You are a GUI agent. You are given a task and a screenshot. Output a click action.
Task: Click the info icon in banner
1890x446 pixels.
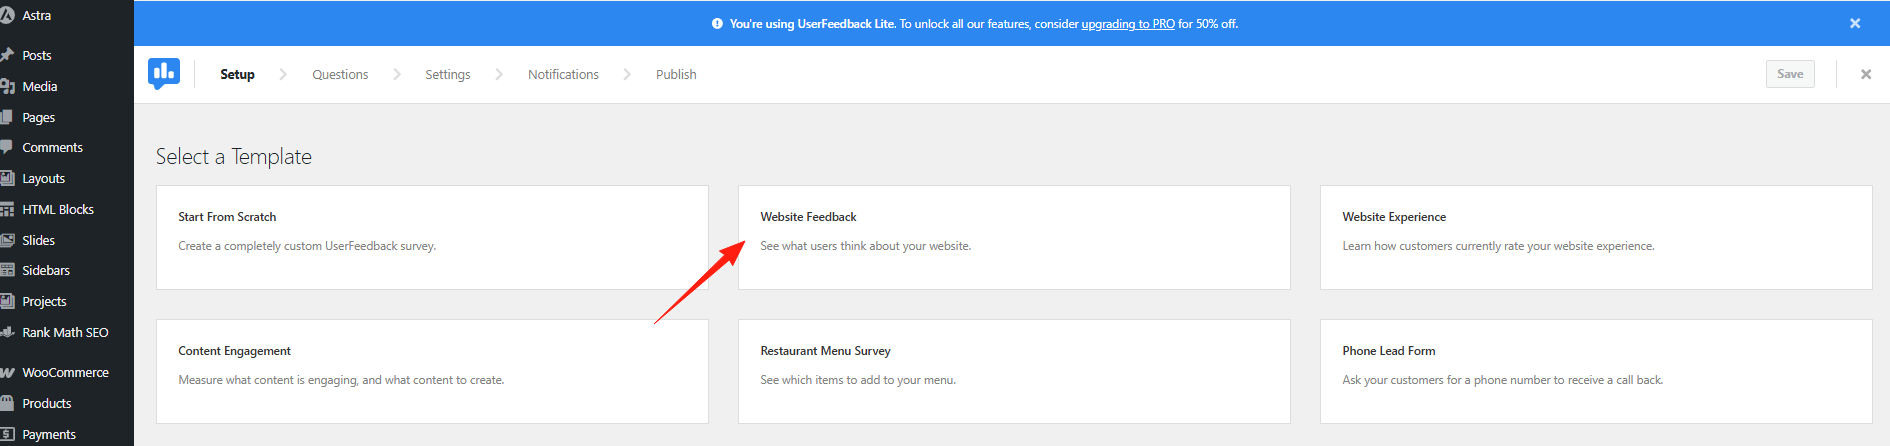tap(717, 24)
